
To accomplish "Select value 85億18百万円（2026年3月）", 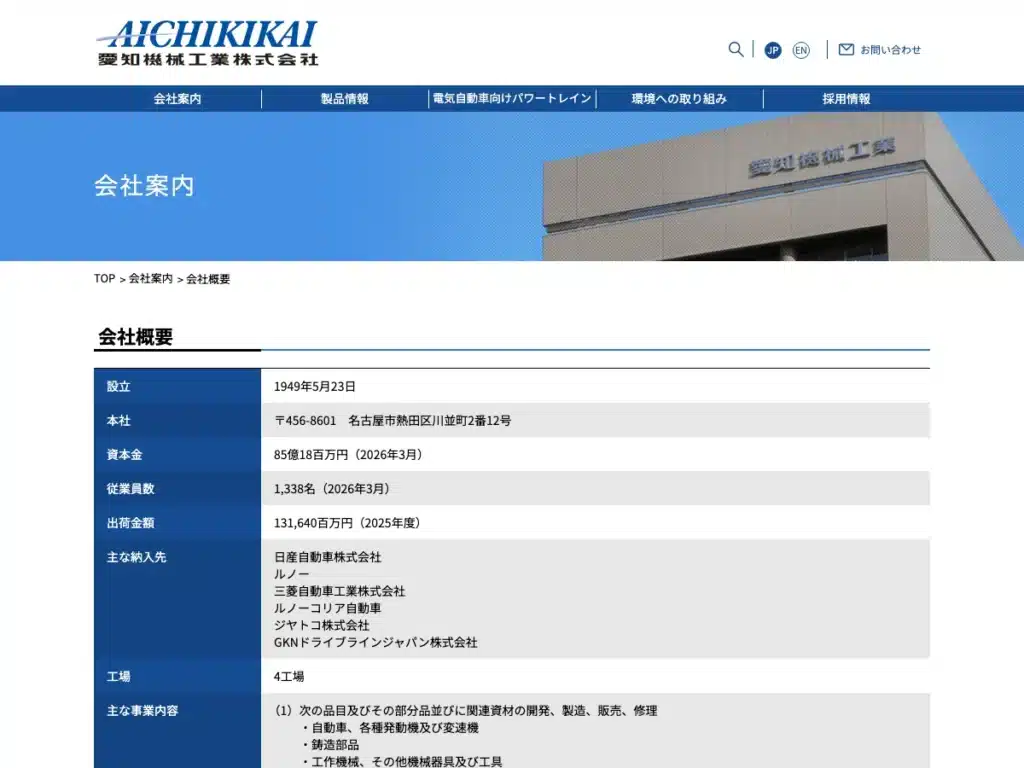I will (350, 455).
